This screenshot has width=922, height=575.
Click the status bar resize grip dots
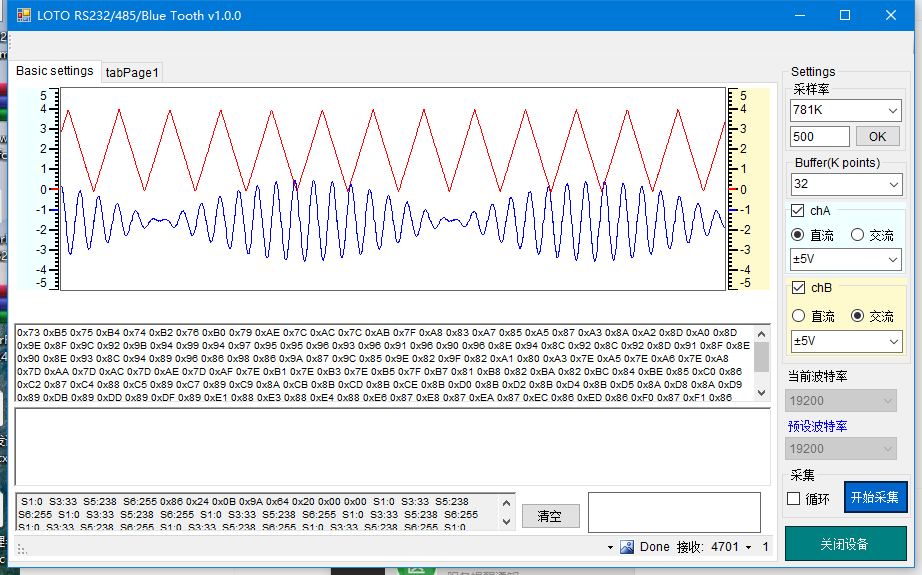(x=22, y=549)
